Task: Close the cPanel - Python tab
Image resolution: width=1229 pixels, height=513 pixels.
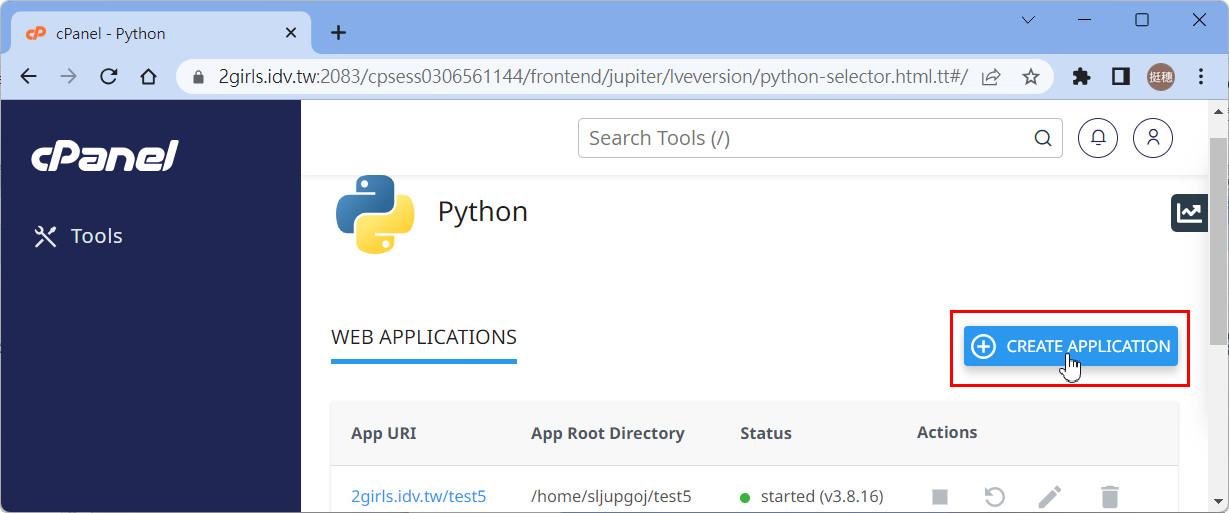Action: click(291, 33)
